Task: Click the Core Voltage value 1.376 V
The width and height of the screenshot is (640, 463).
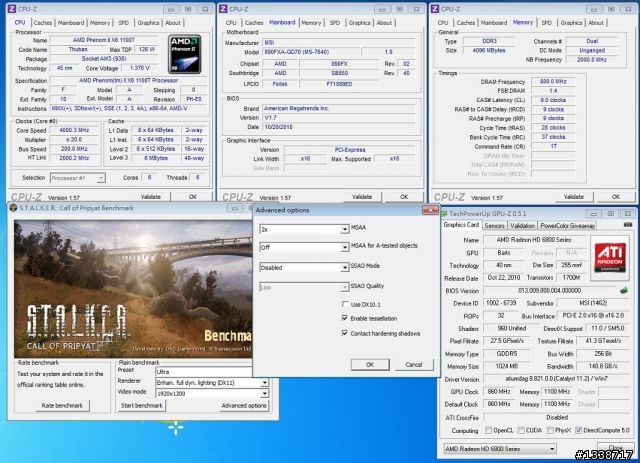Action: point(140,68)
